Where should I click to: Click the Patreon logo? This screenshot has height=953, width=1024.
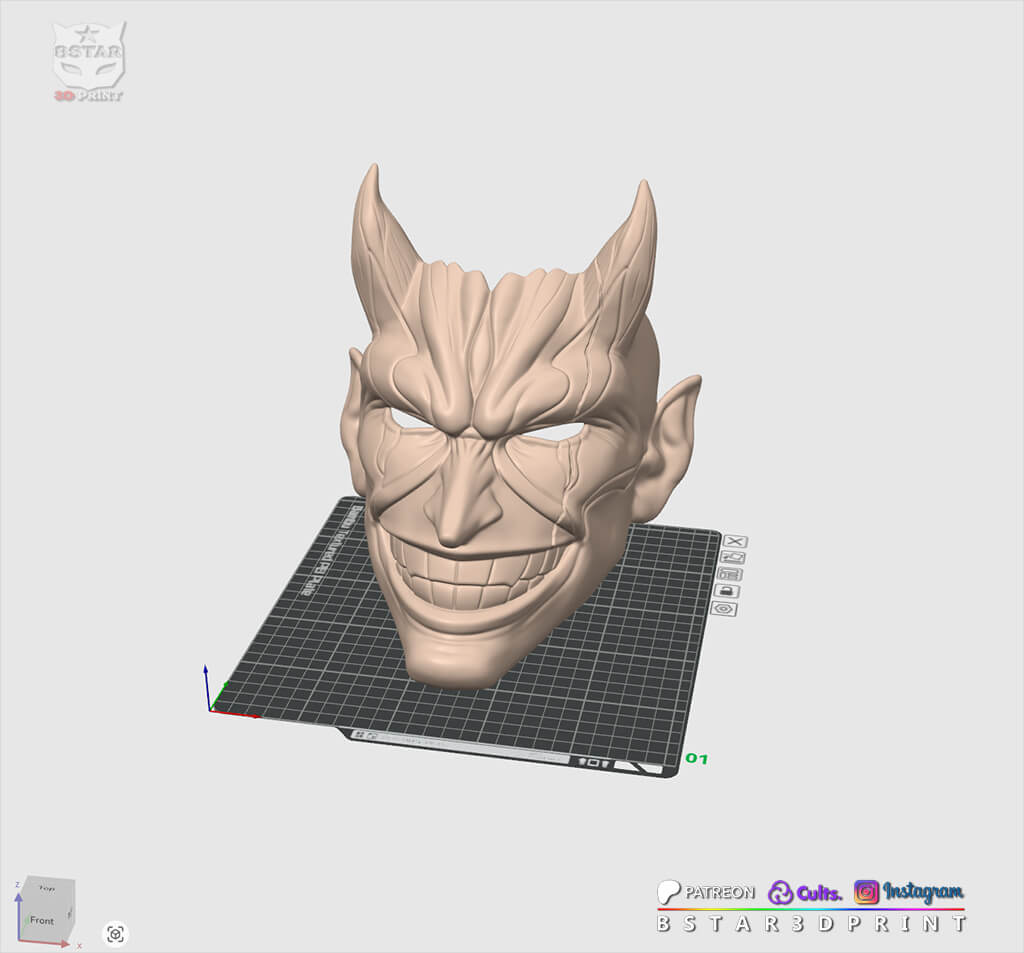[x=705, y=892]
